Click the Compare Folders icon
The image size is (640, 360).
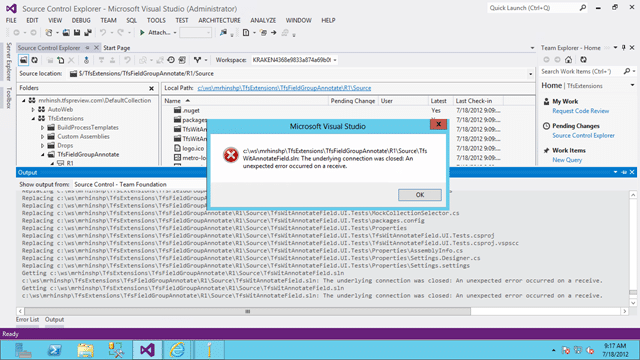(x=182, y=60)
